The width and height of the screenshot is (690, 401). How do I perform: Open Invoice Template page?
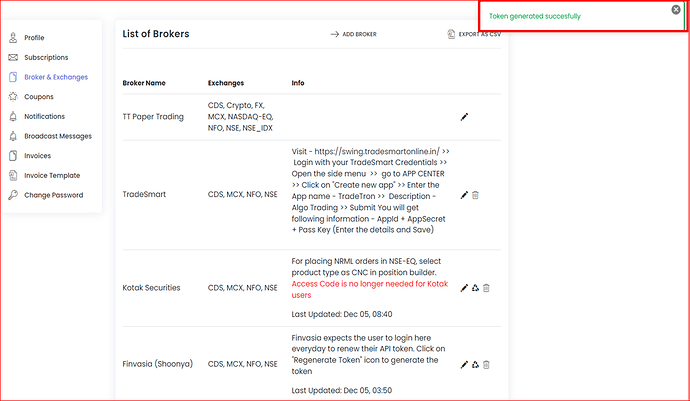tap(52, 175)
